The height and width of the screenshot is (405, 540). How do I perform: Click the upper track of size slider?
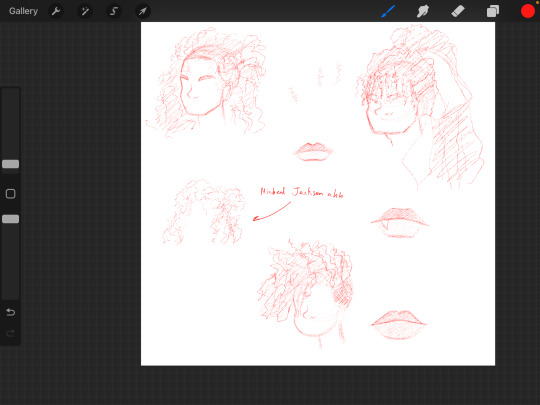10,123
